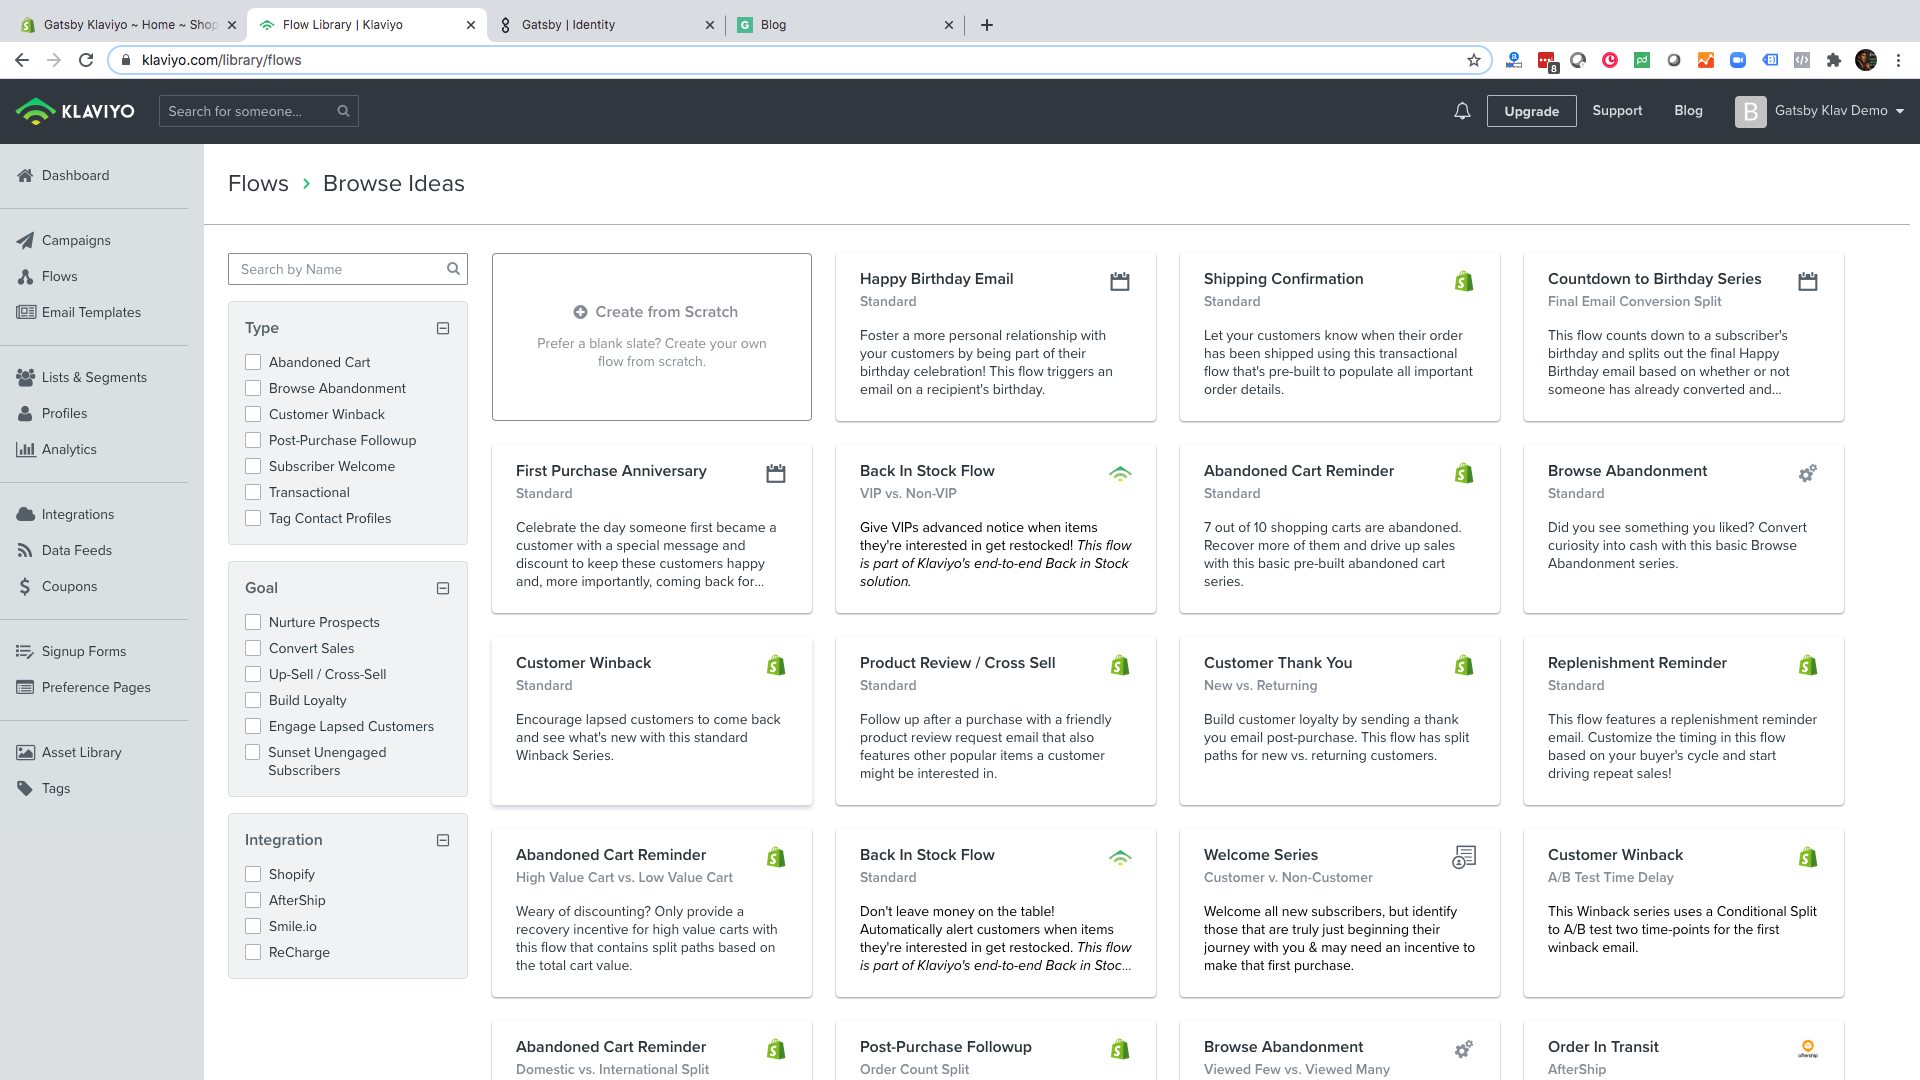Click list icon on Welcome Series card

[1464, 857]
